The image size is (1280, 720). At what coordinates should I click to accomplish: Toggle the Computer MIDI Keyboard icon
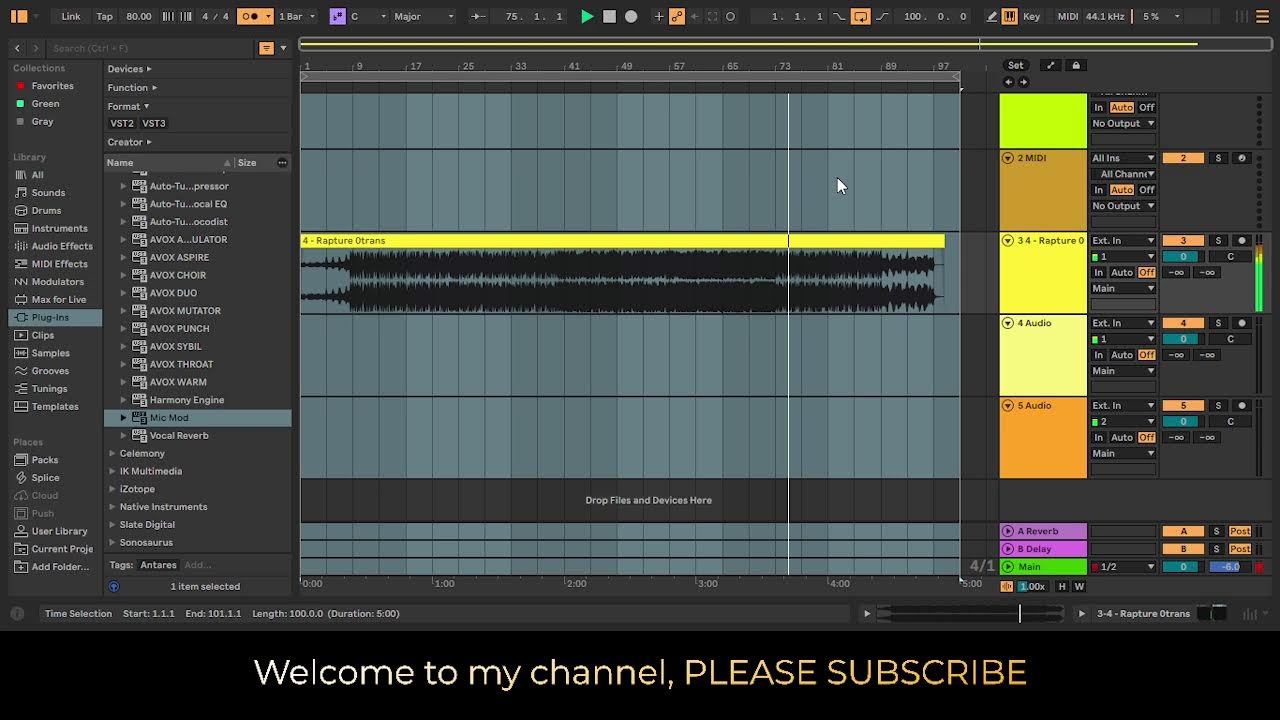(x=1010, y=16)
